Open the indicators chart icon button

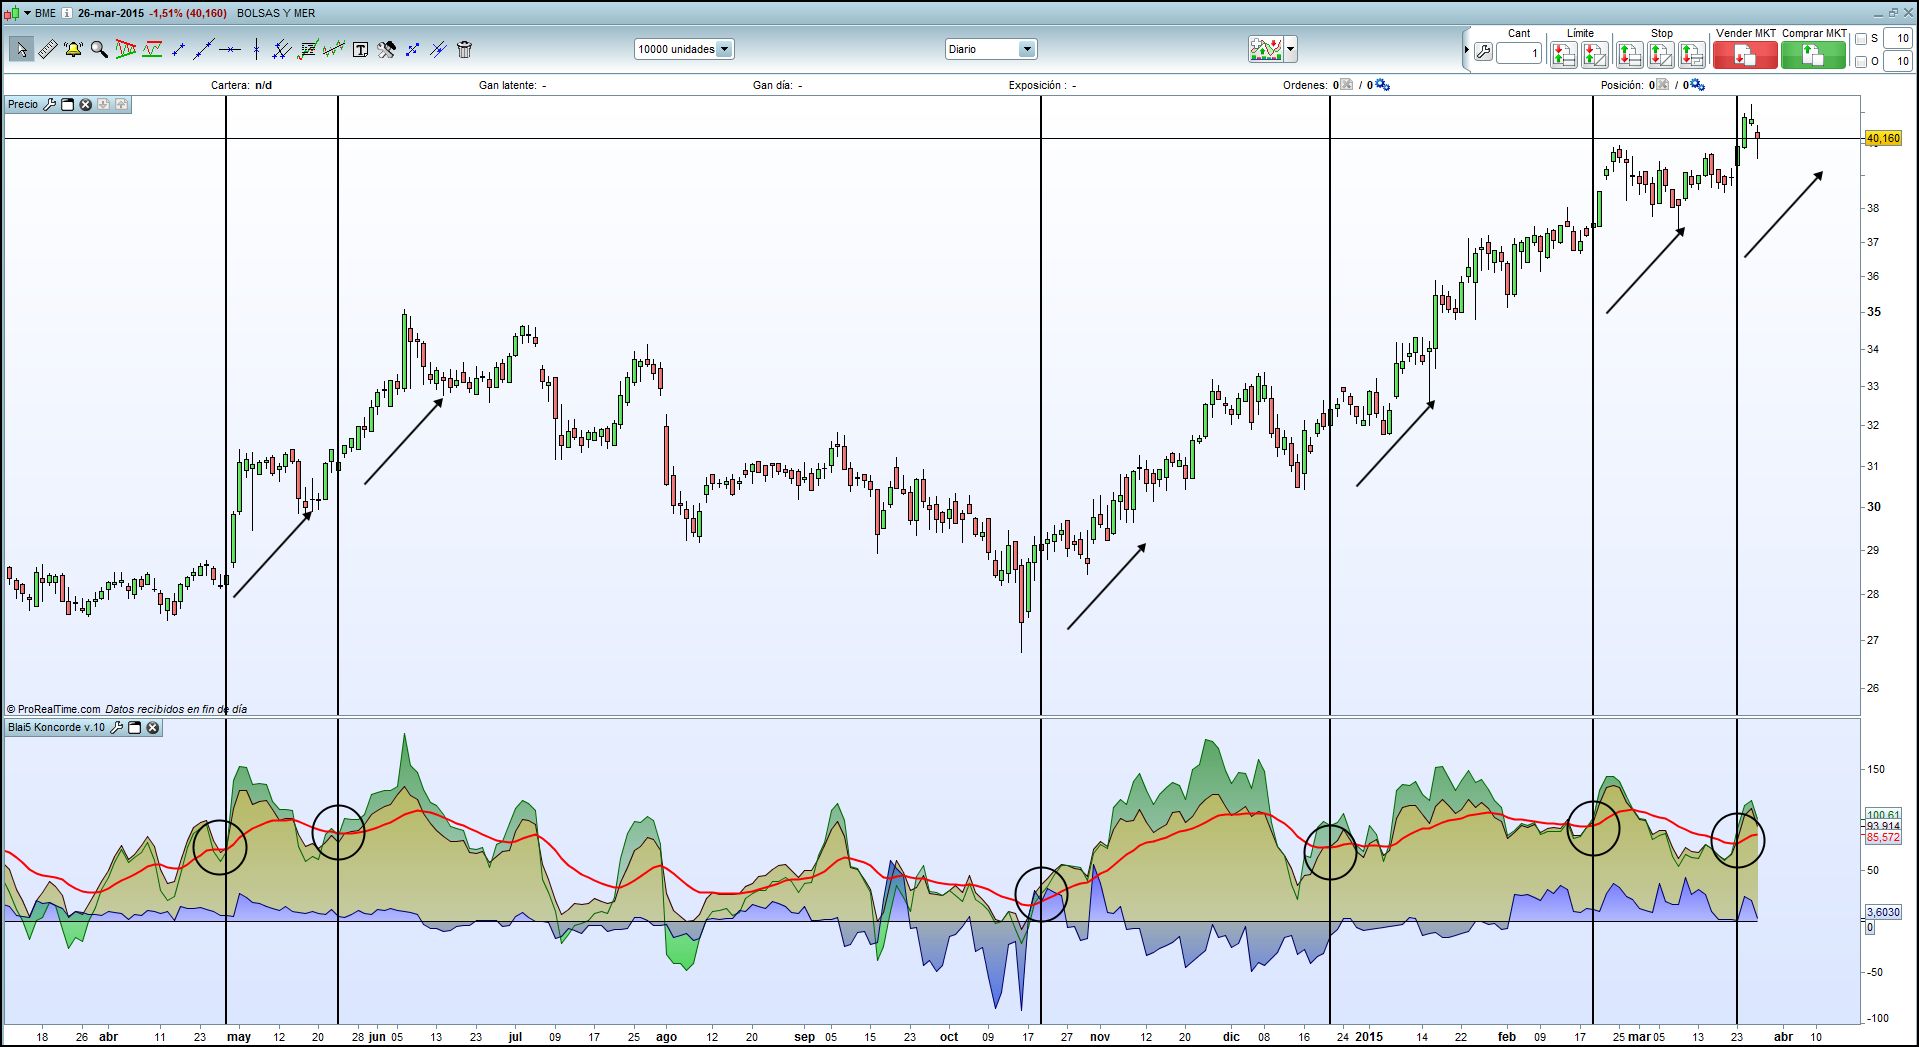pos(1266,49)
